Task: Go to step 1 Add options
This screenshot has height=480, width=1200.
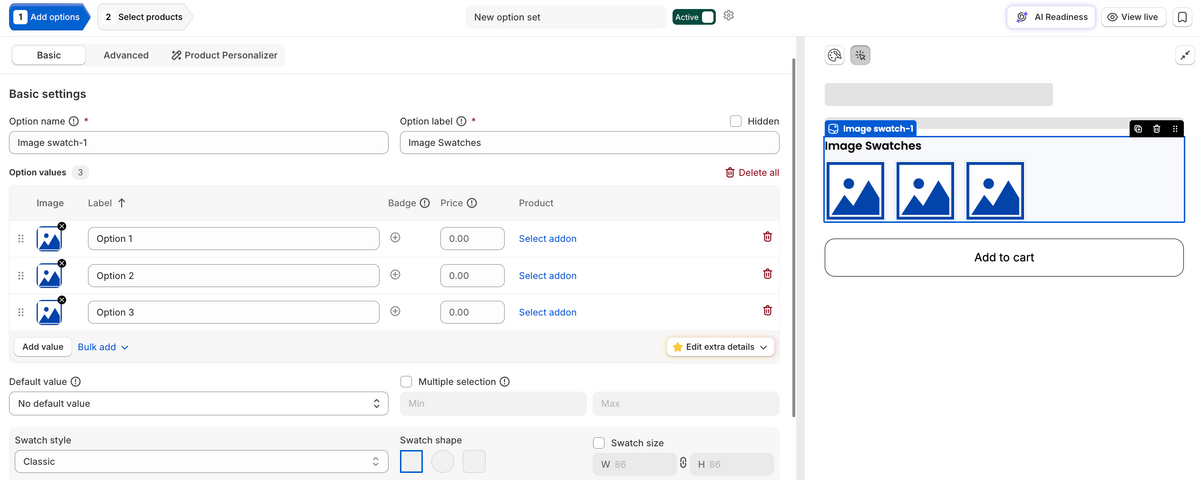Action: pyautogui.click(x=48, y=17)
